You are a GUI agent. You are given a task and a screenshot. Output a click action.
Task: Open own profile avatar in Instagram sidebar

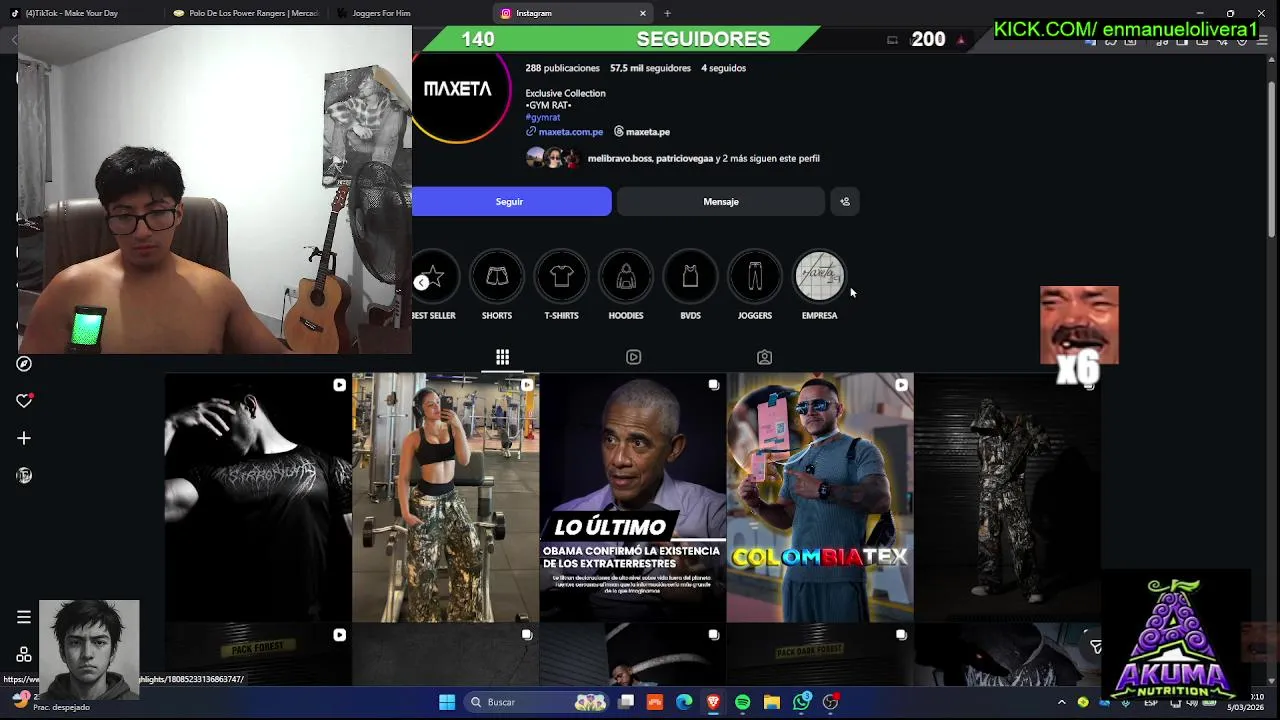[24, 476]
